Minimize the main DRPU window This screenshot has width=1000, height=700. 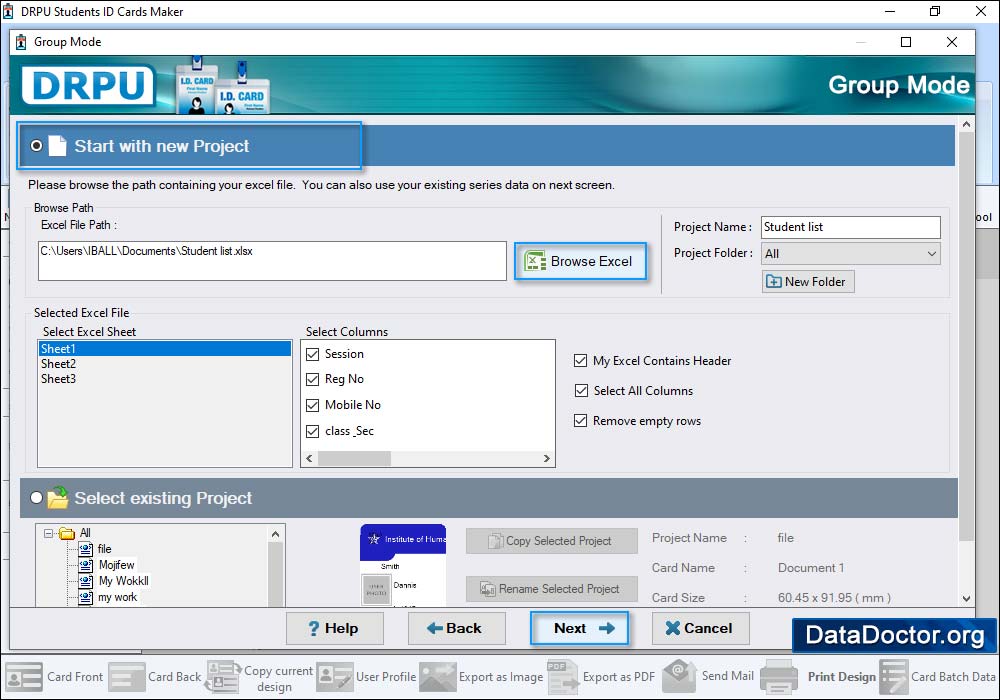[890, 11]
